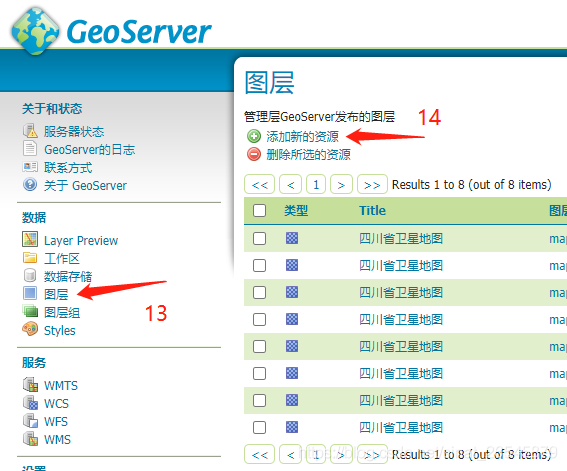The width and height of the screenshot is (567, 471).
Task: Click the 图层组 green stack icon
Action: coord(30,311)
